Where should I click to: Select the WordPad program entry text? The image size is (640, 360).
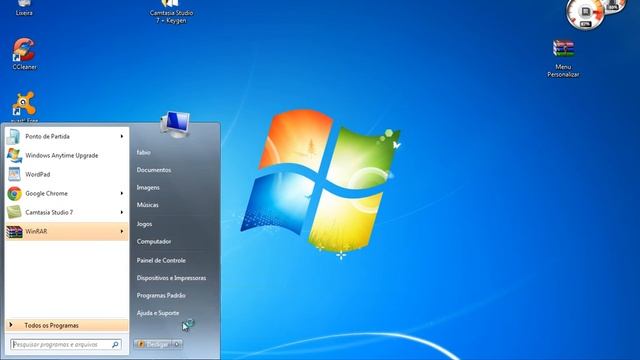tap(38, 174)
